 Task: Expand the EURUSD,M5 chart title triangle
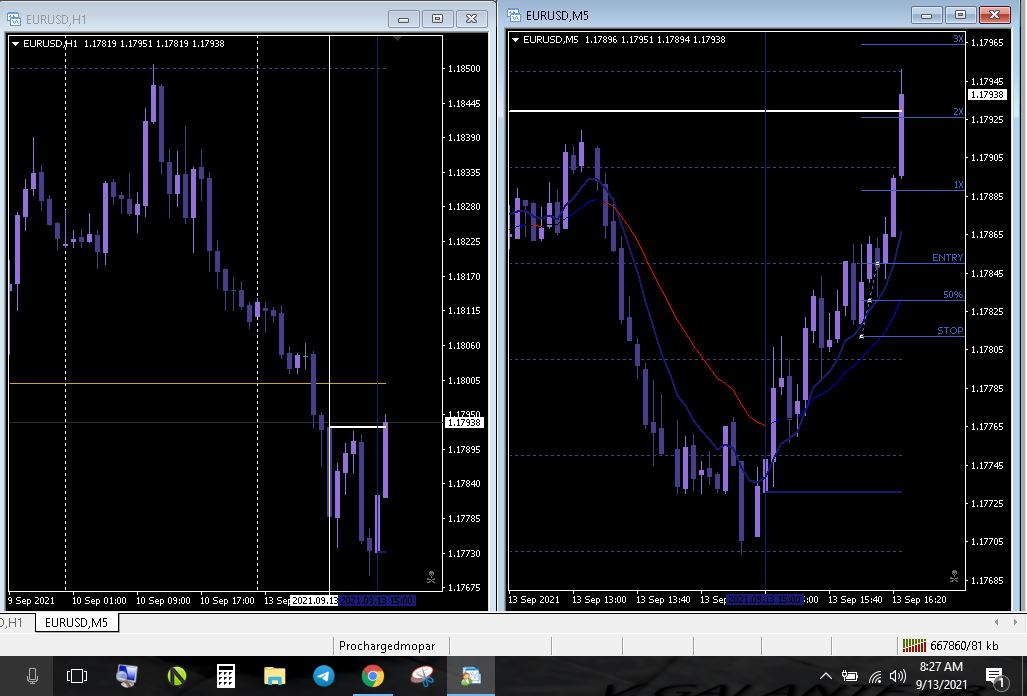coord(516,40)
